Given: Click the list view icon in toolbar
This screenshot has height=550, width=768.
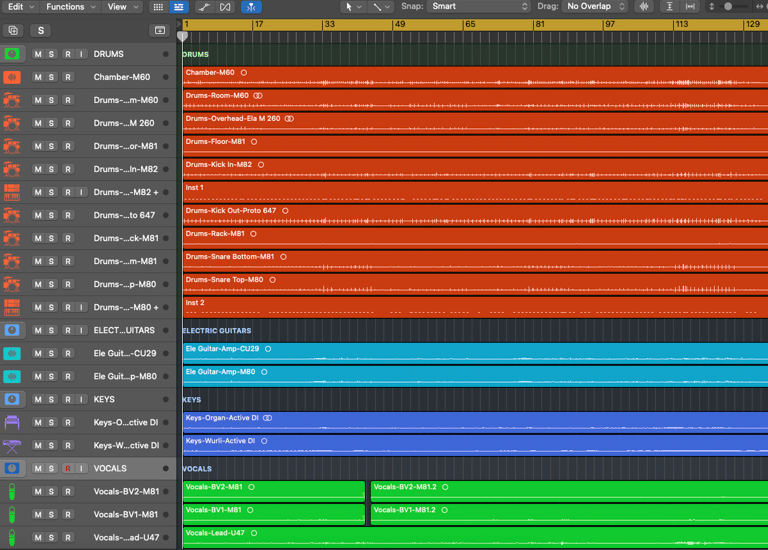Looking at the screenshot, I should 179,7.
